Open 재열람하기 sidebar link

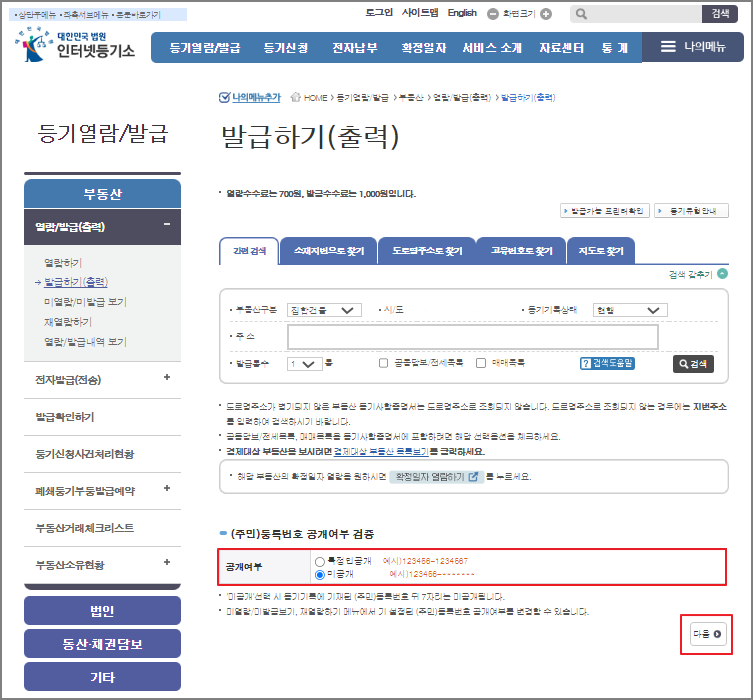(x=68, y=322)
